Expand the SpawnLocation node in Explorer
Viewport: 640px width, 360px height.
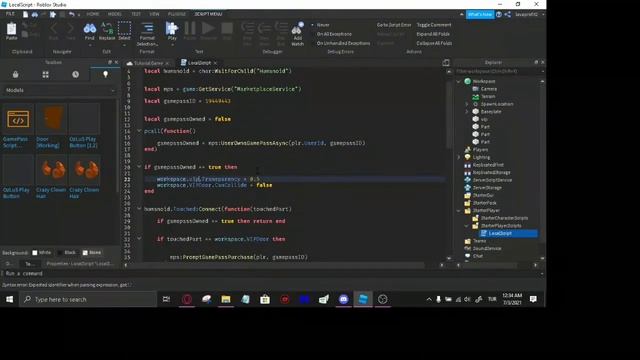point(467,104)
